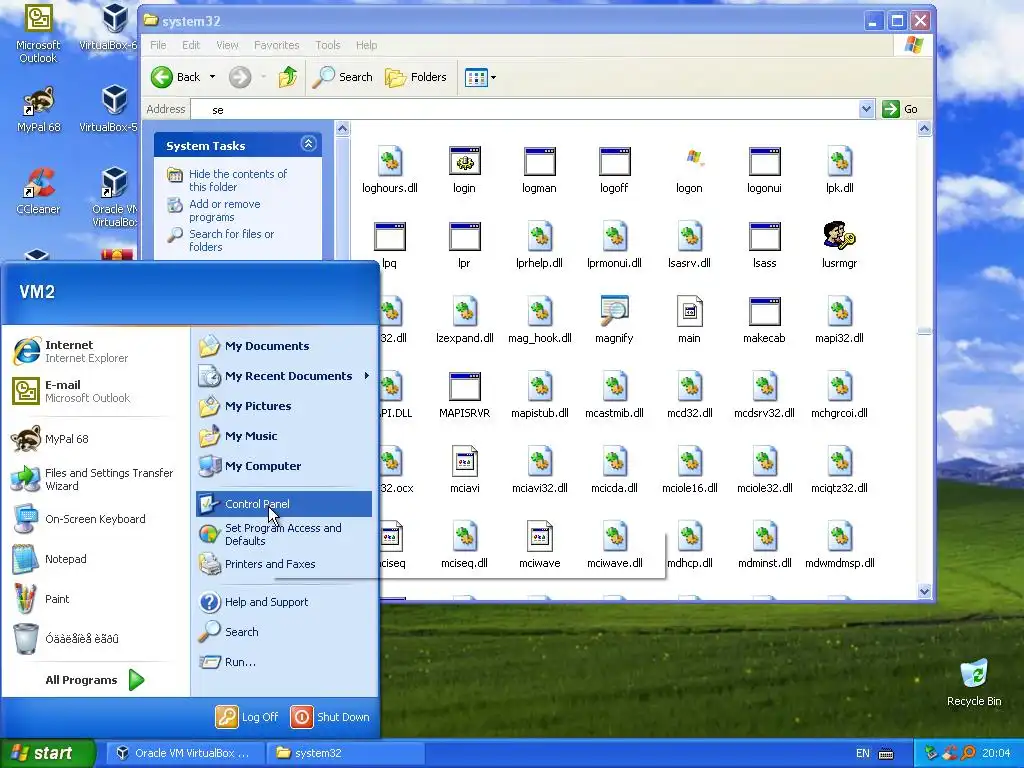Launch MyPal 68 from Start menu

click(x=95, y=439)
